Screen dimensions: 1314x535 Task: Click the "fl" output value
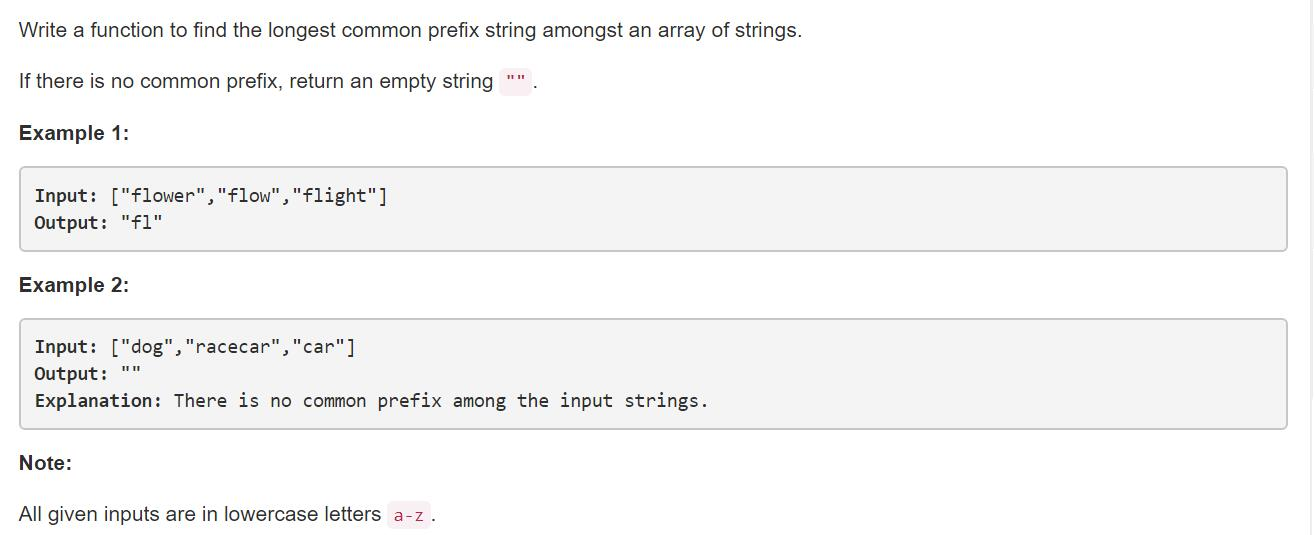click(x=141, y=223)
